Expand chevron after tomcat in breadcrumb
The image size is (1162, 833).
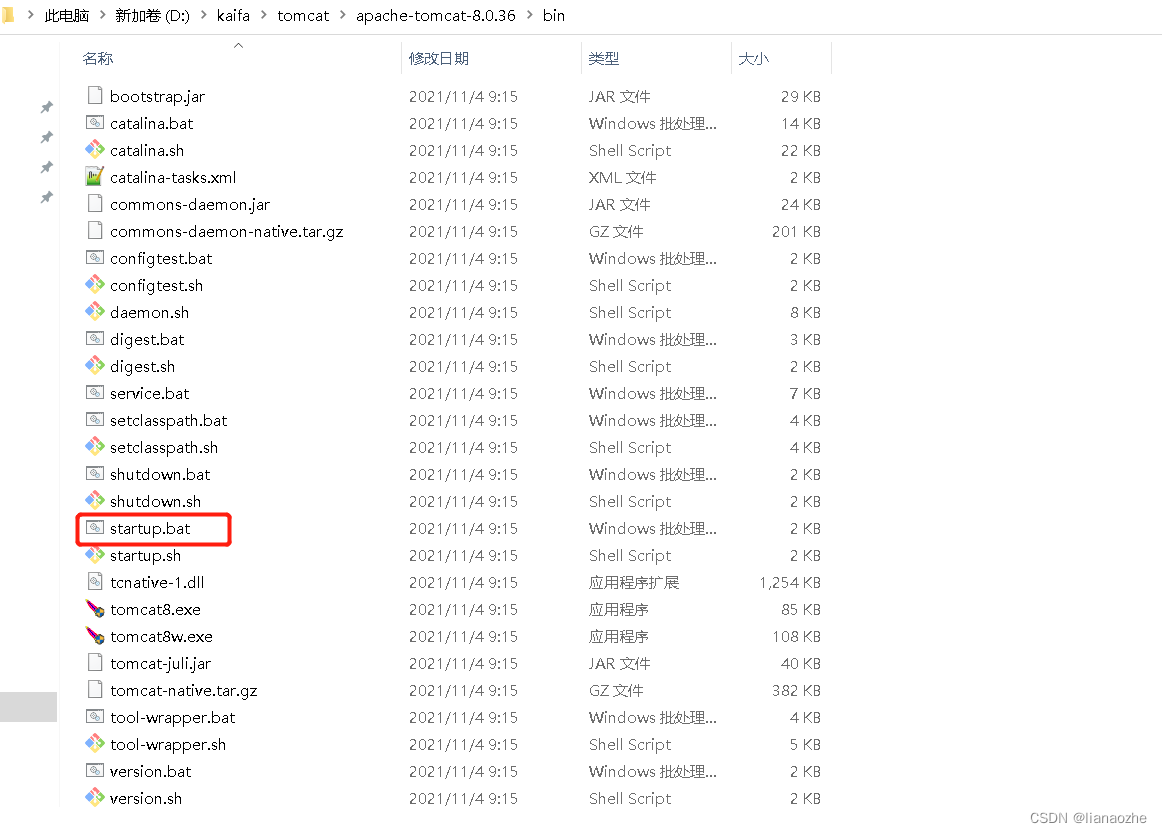pyautogui.click(x=342, y=15)
